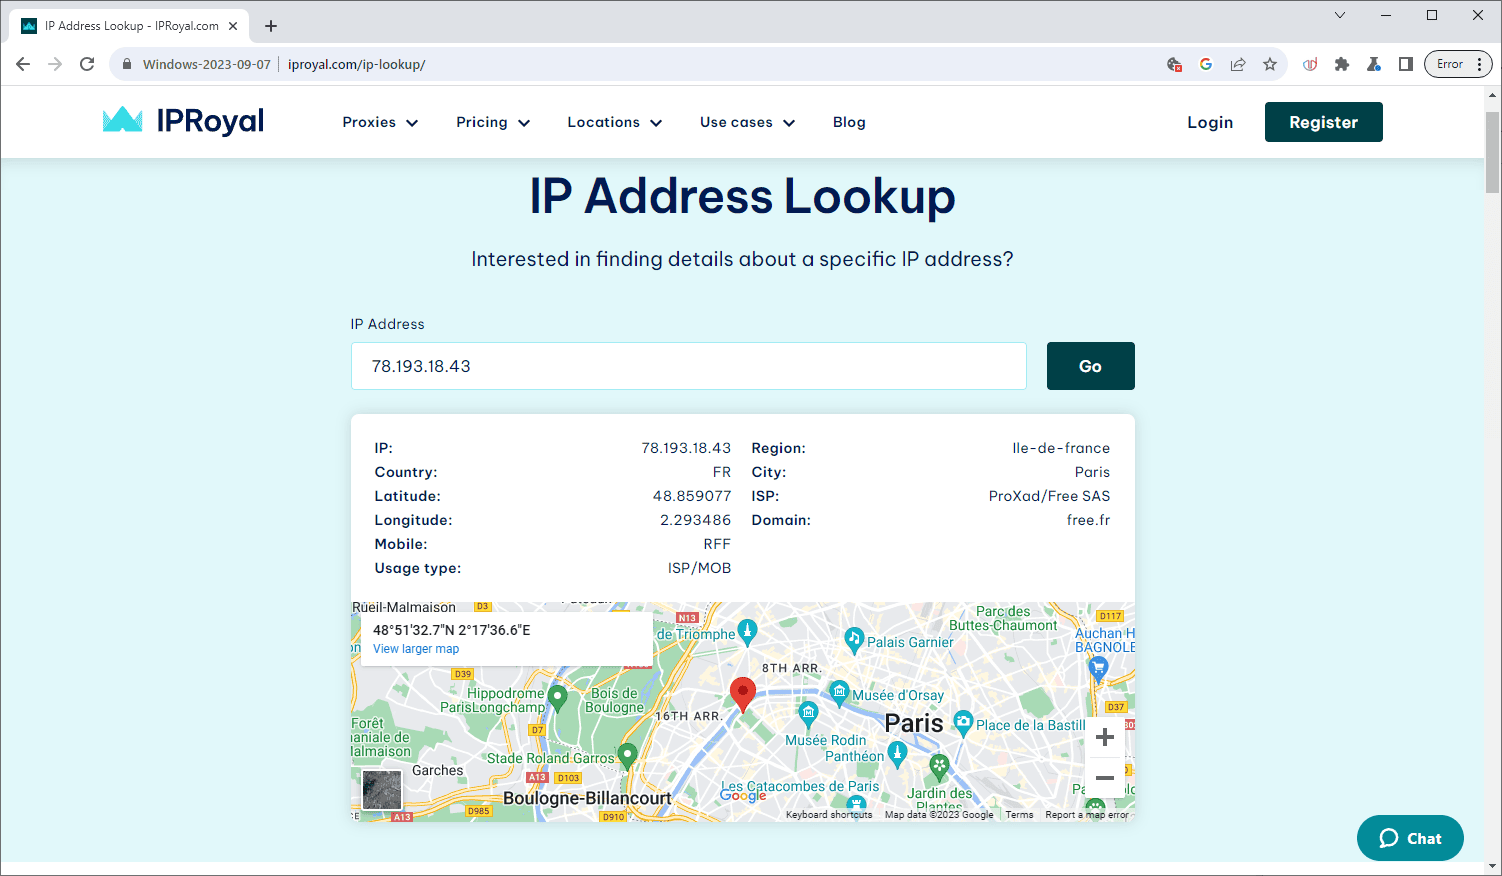Screen dimensions: 1502x876
Task: Click the domain value free.fr
Action: [1088, 520]
